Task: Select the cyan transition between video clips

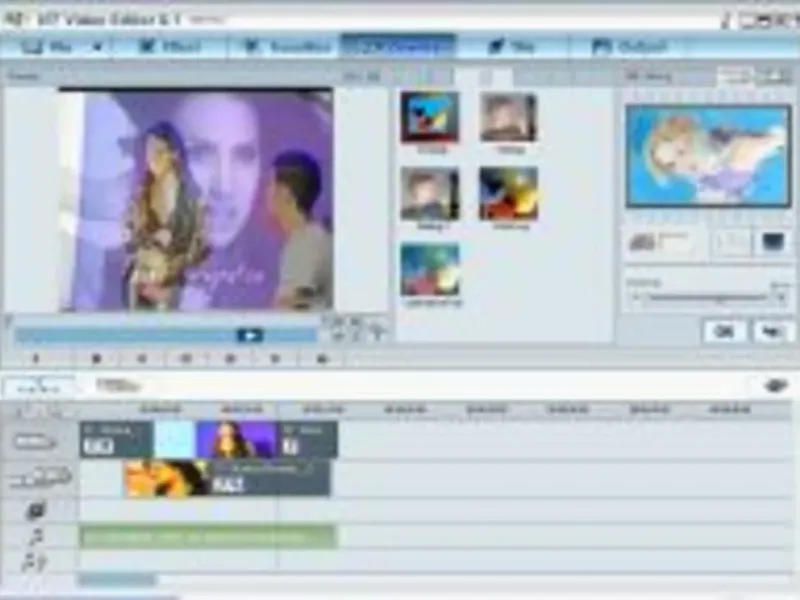Action: pos(174,440)
